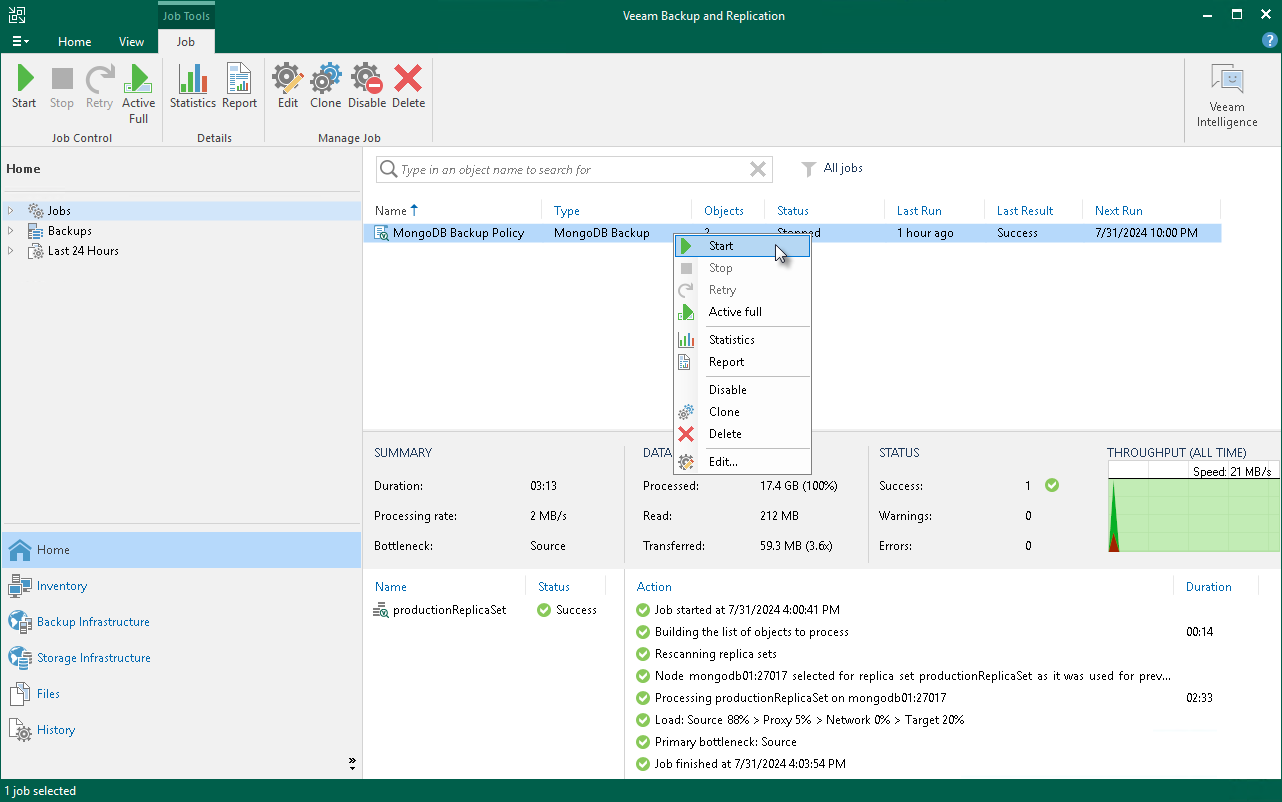Image resolution: width=1282 pixels, height=802 pixels.
Task: Click the red Delete ribbon icon
Action: (x=408, y=86)
